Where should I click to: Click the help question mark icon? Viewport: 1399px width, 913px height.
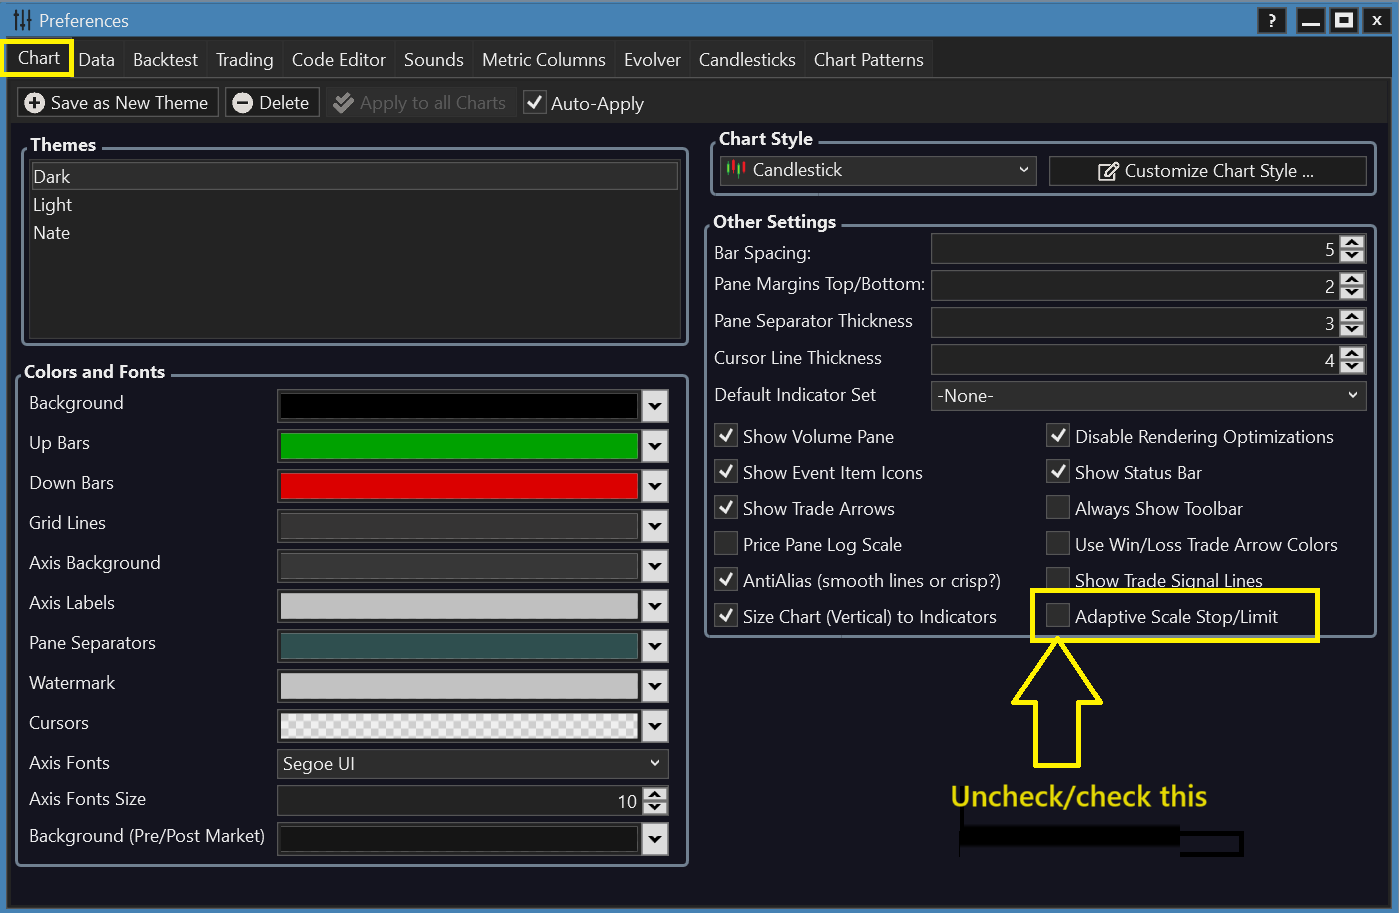pyautogui.click(x=1271, y=21)
